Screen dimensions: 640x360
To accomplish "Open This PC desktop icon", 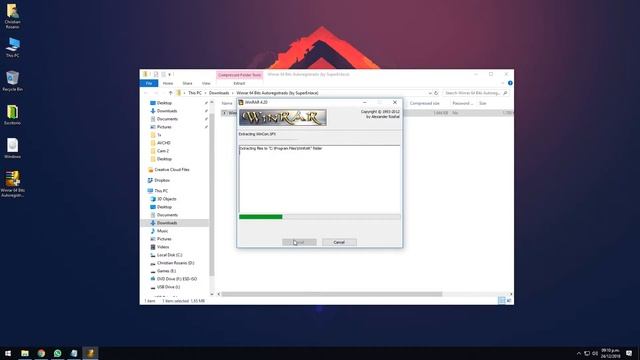I will (13, 47).
